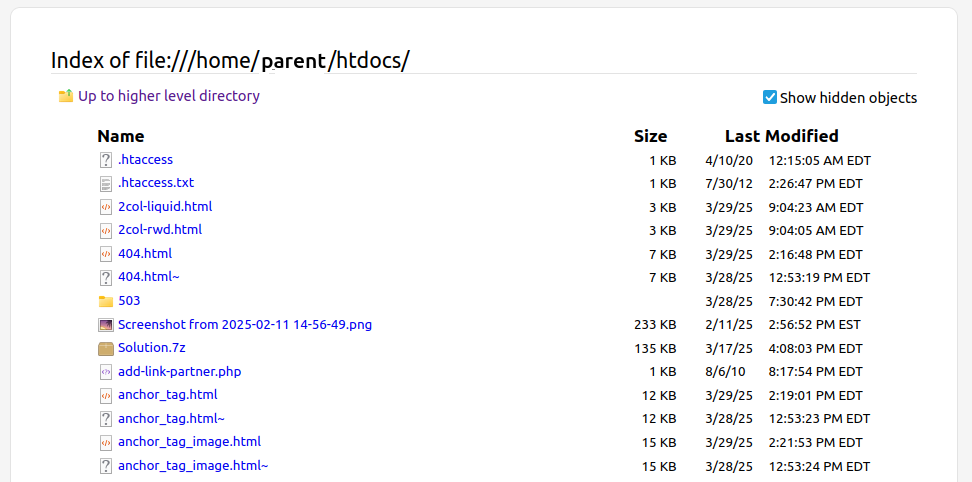Click the add-link-partner.php file icon
972x482 pixels.
point(105,372)
